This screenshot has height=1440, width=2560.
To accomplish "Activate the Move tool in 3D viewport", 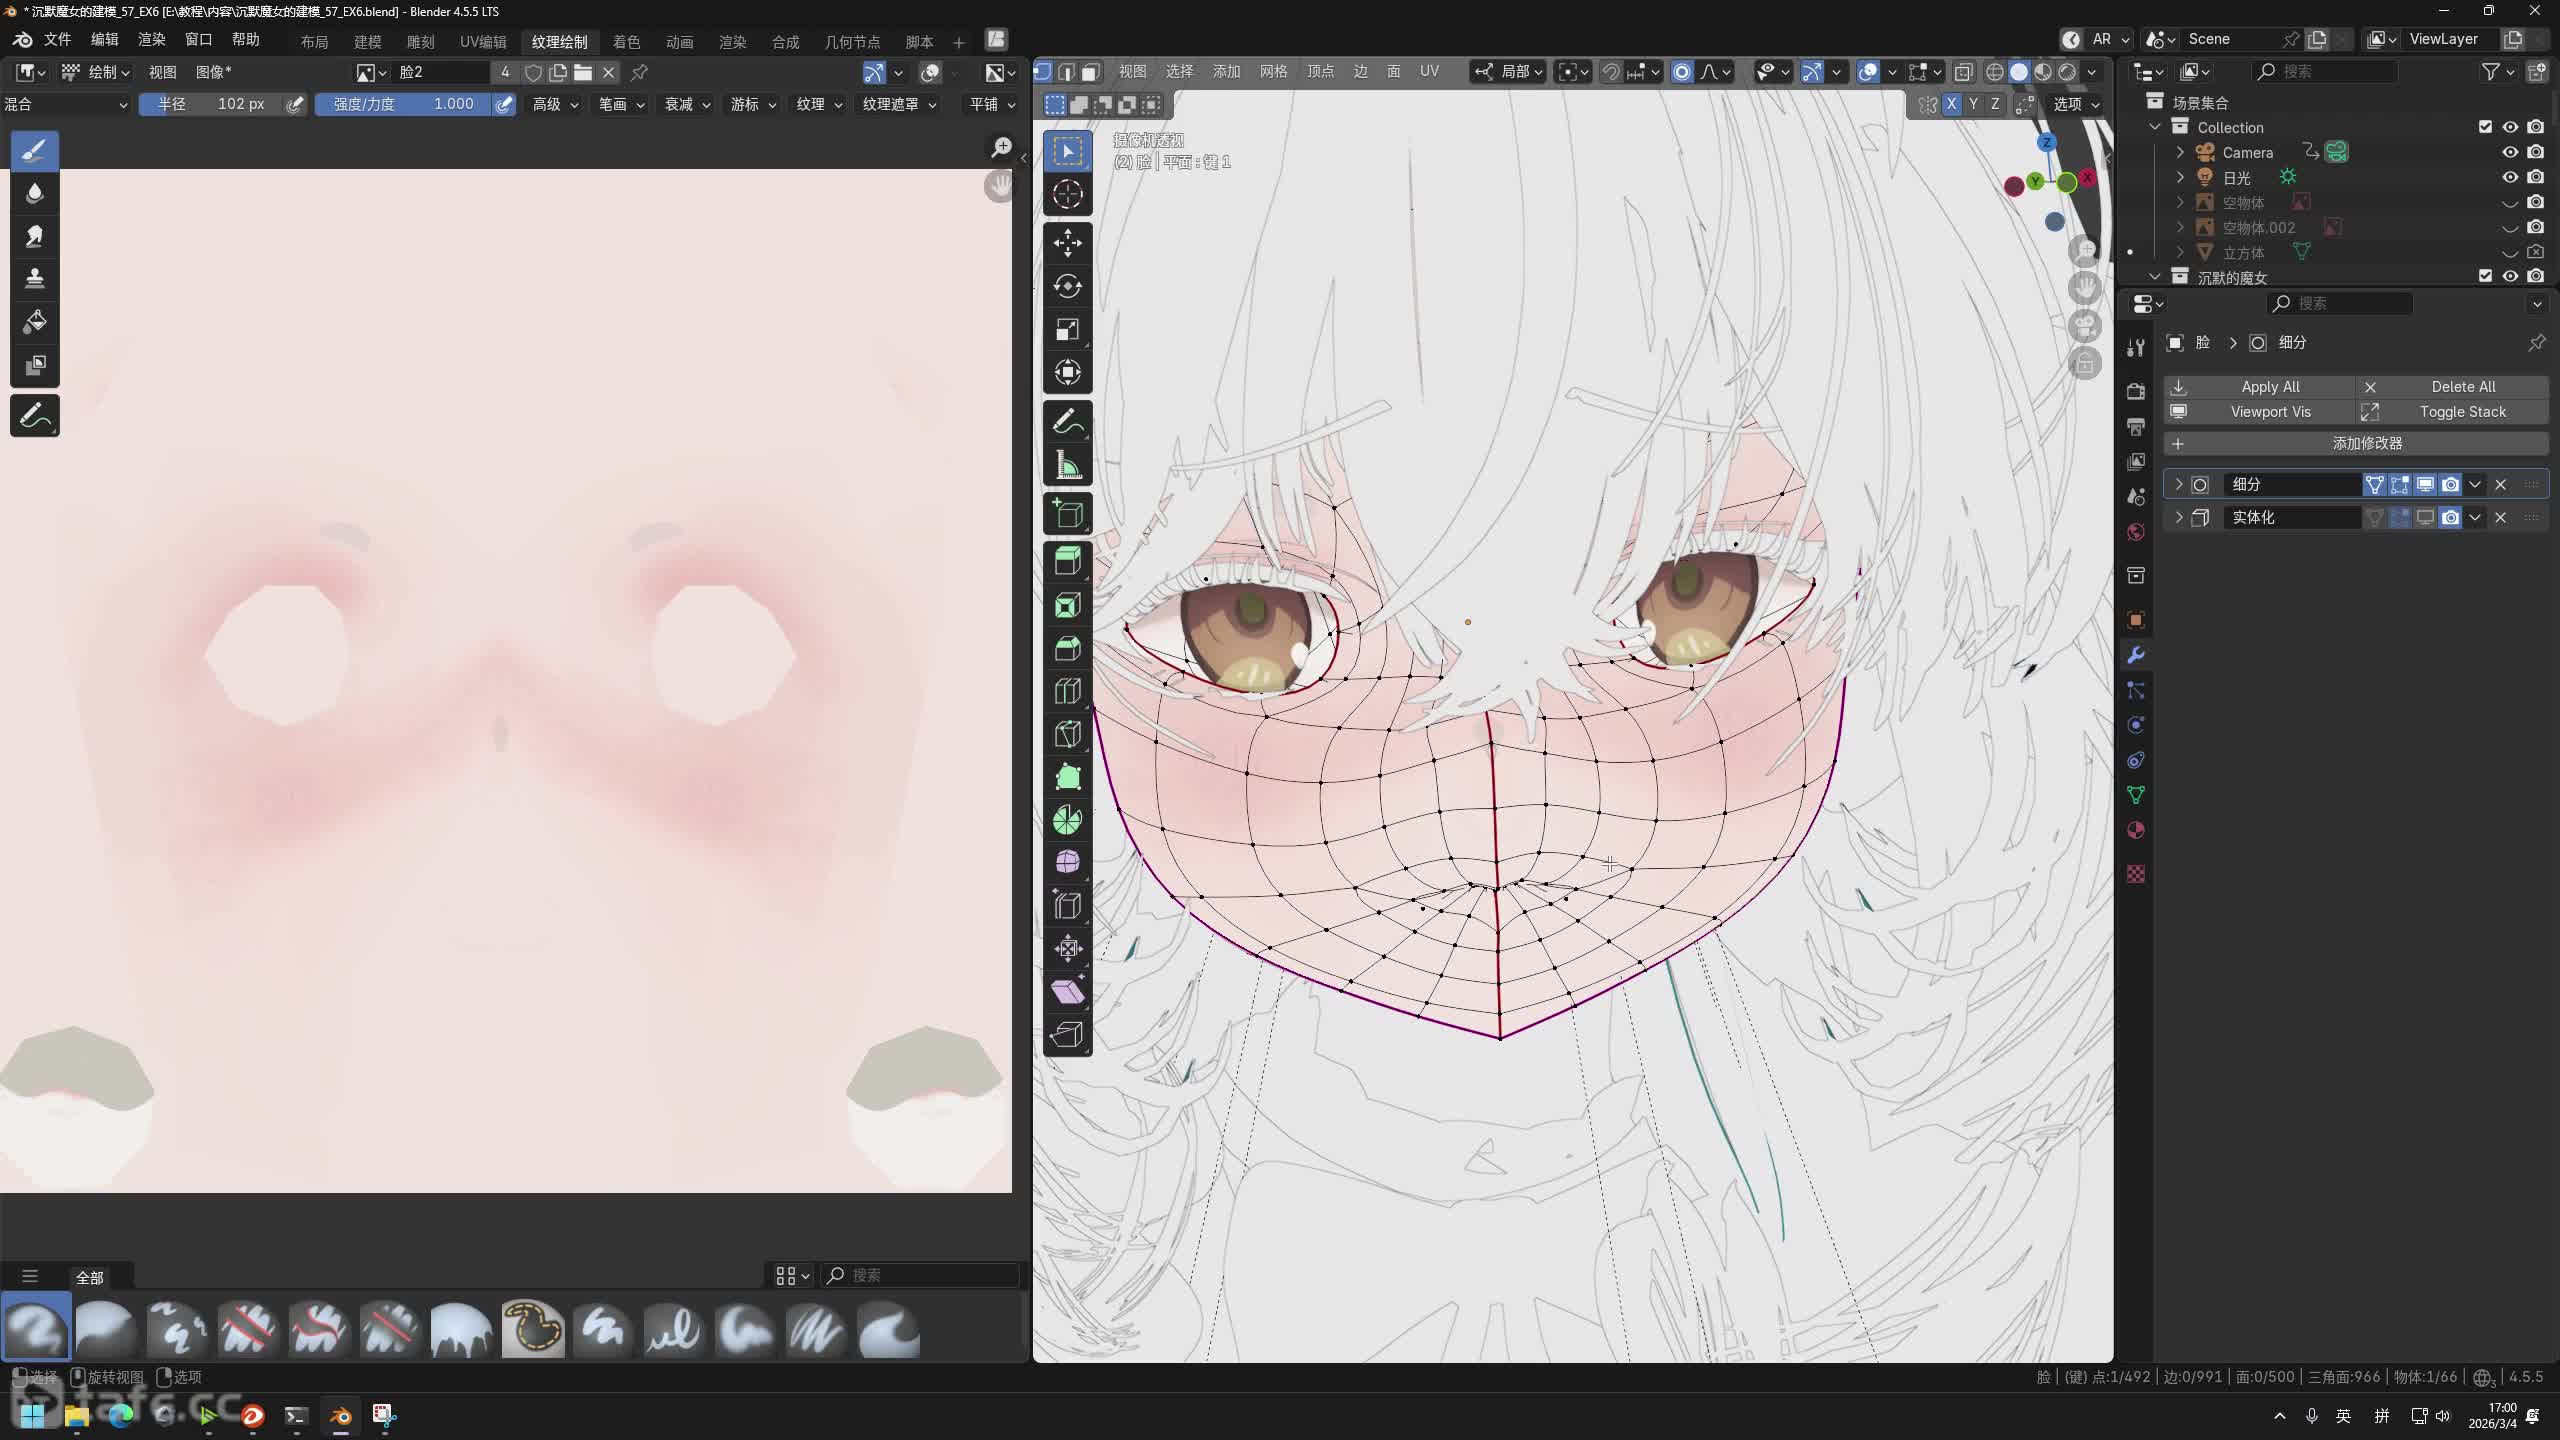I will [x=1067, y=243].
